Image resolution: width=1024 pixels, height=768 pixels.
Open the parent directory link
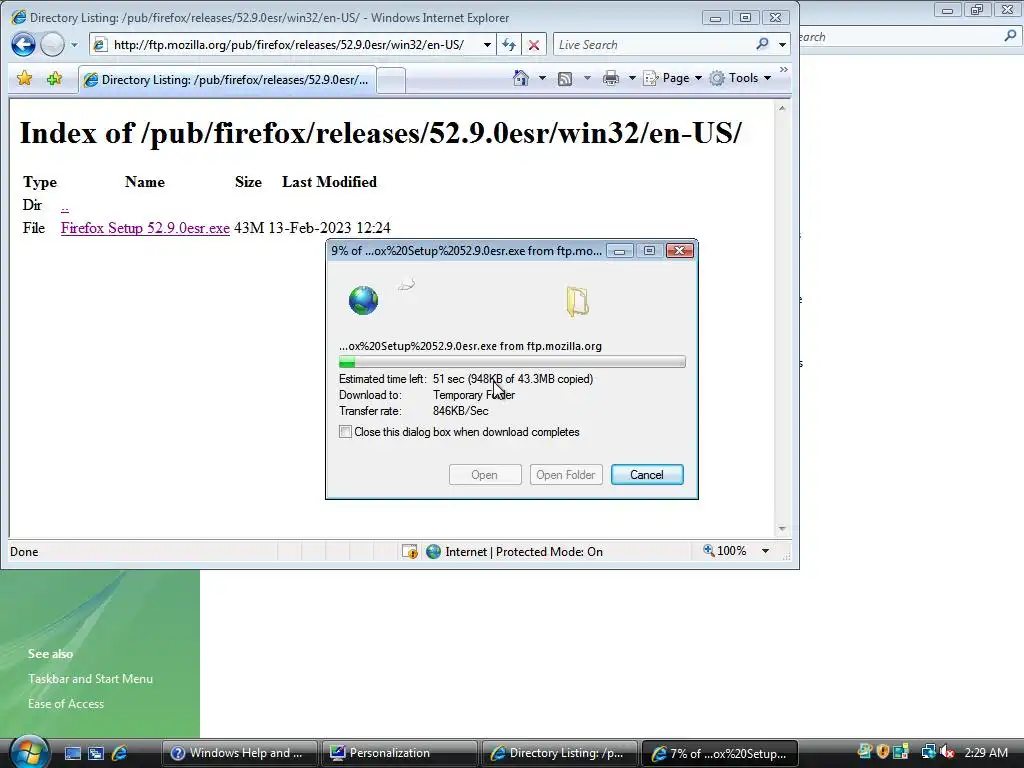(x=65, y=206)
